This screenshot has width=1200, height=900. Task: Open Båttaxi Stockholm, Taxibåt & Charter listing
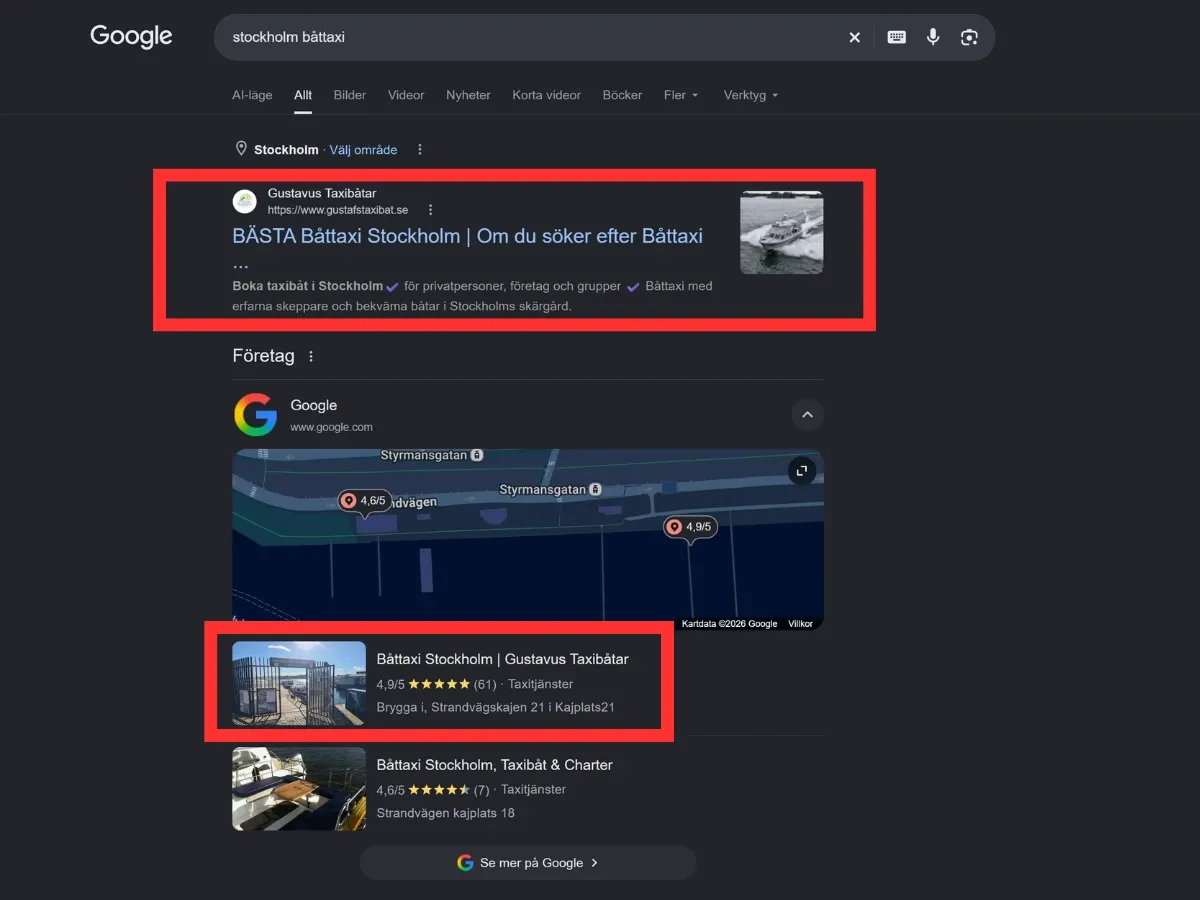pyautogui.click(x=495, y=765)
